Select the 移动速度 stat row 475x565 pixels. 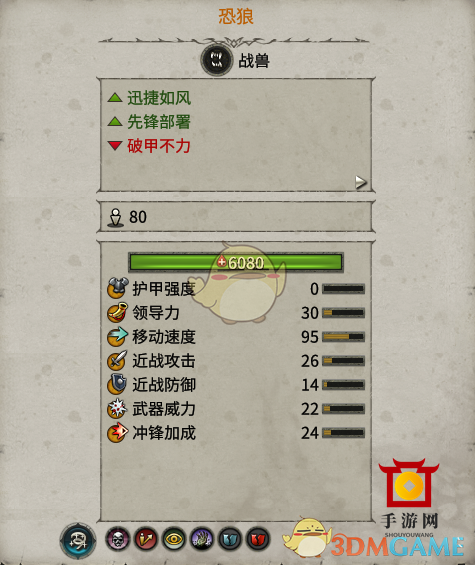click(236, 337)
